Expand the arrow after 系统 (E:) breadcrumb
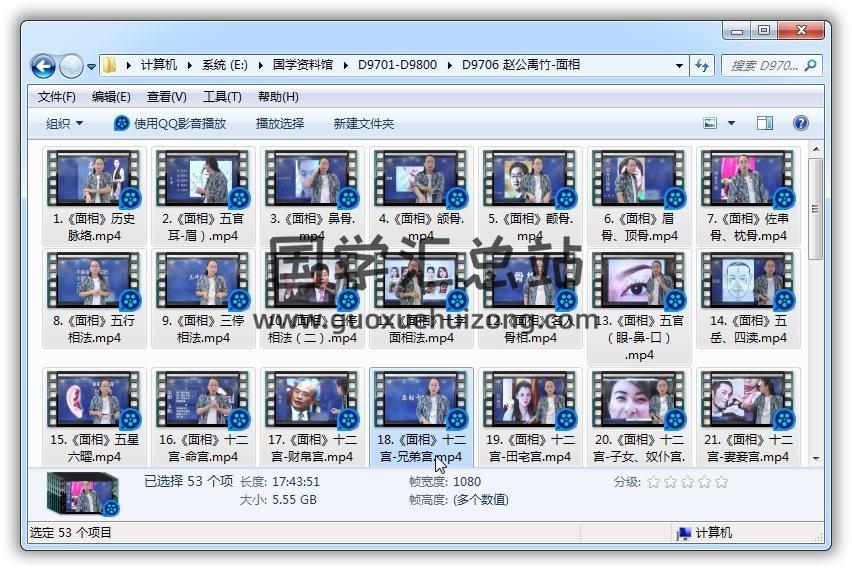The image size is (852, 571). point(260,66)
